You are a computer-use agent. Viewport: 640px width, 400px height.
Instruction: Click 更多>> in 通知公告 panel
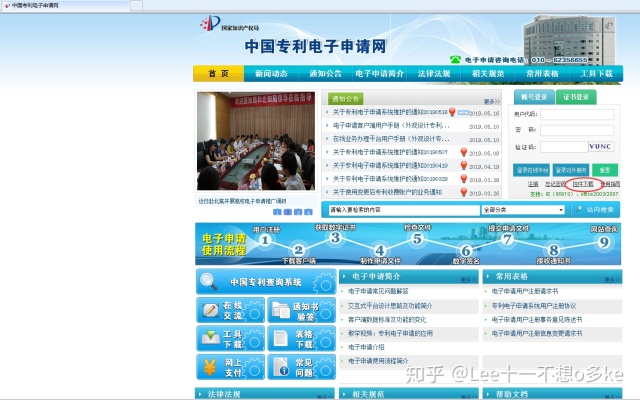[x=492, y=101]
